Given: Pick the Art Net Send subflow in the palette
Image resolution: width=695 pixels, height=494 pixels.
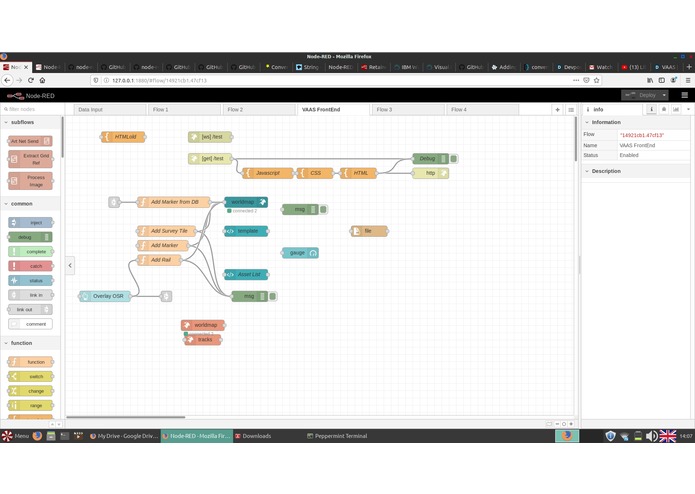Looking at the screenshot, I should click(x=30, y=141).
